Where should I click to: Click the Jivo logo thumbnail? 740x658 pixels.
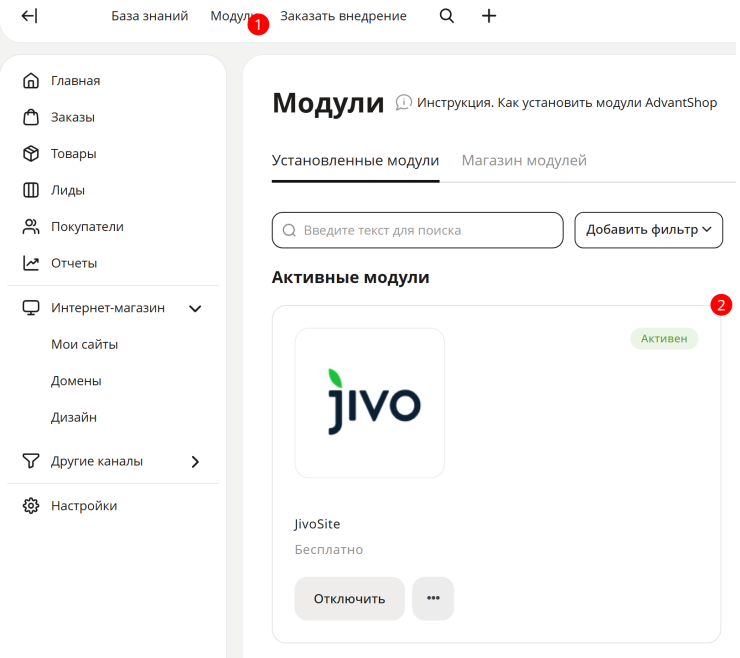(370, 403)
